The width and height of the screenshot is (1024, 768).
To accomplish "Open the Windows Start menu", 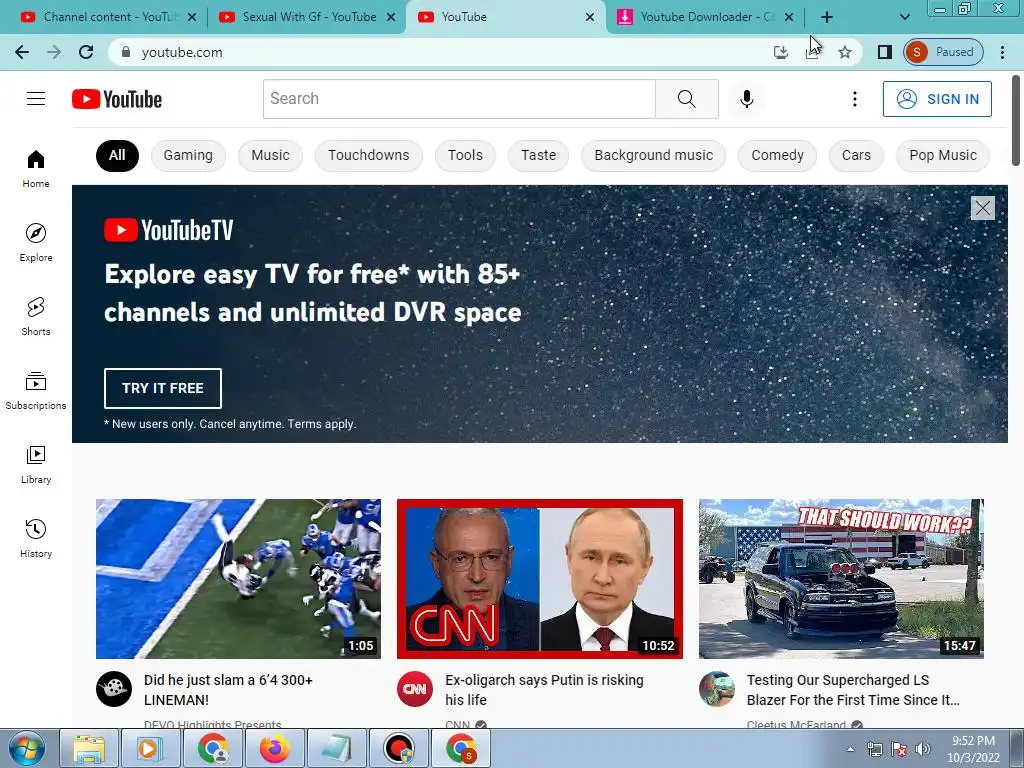I will point(27,749).
